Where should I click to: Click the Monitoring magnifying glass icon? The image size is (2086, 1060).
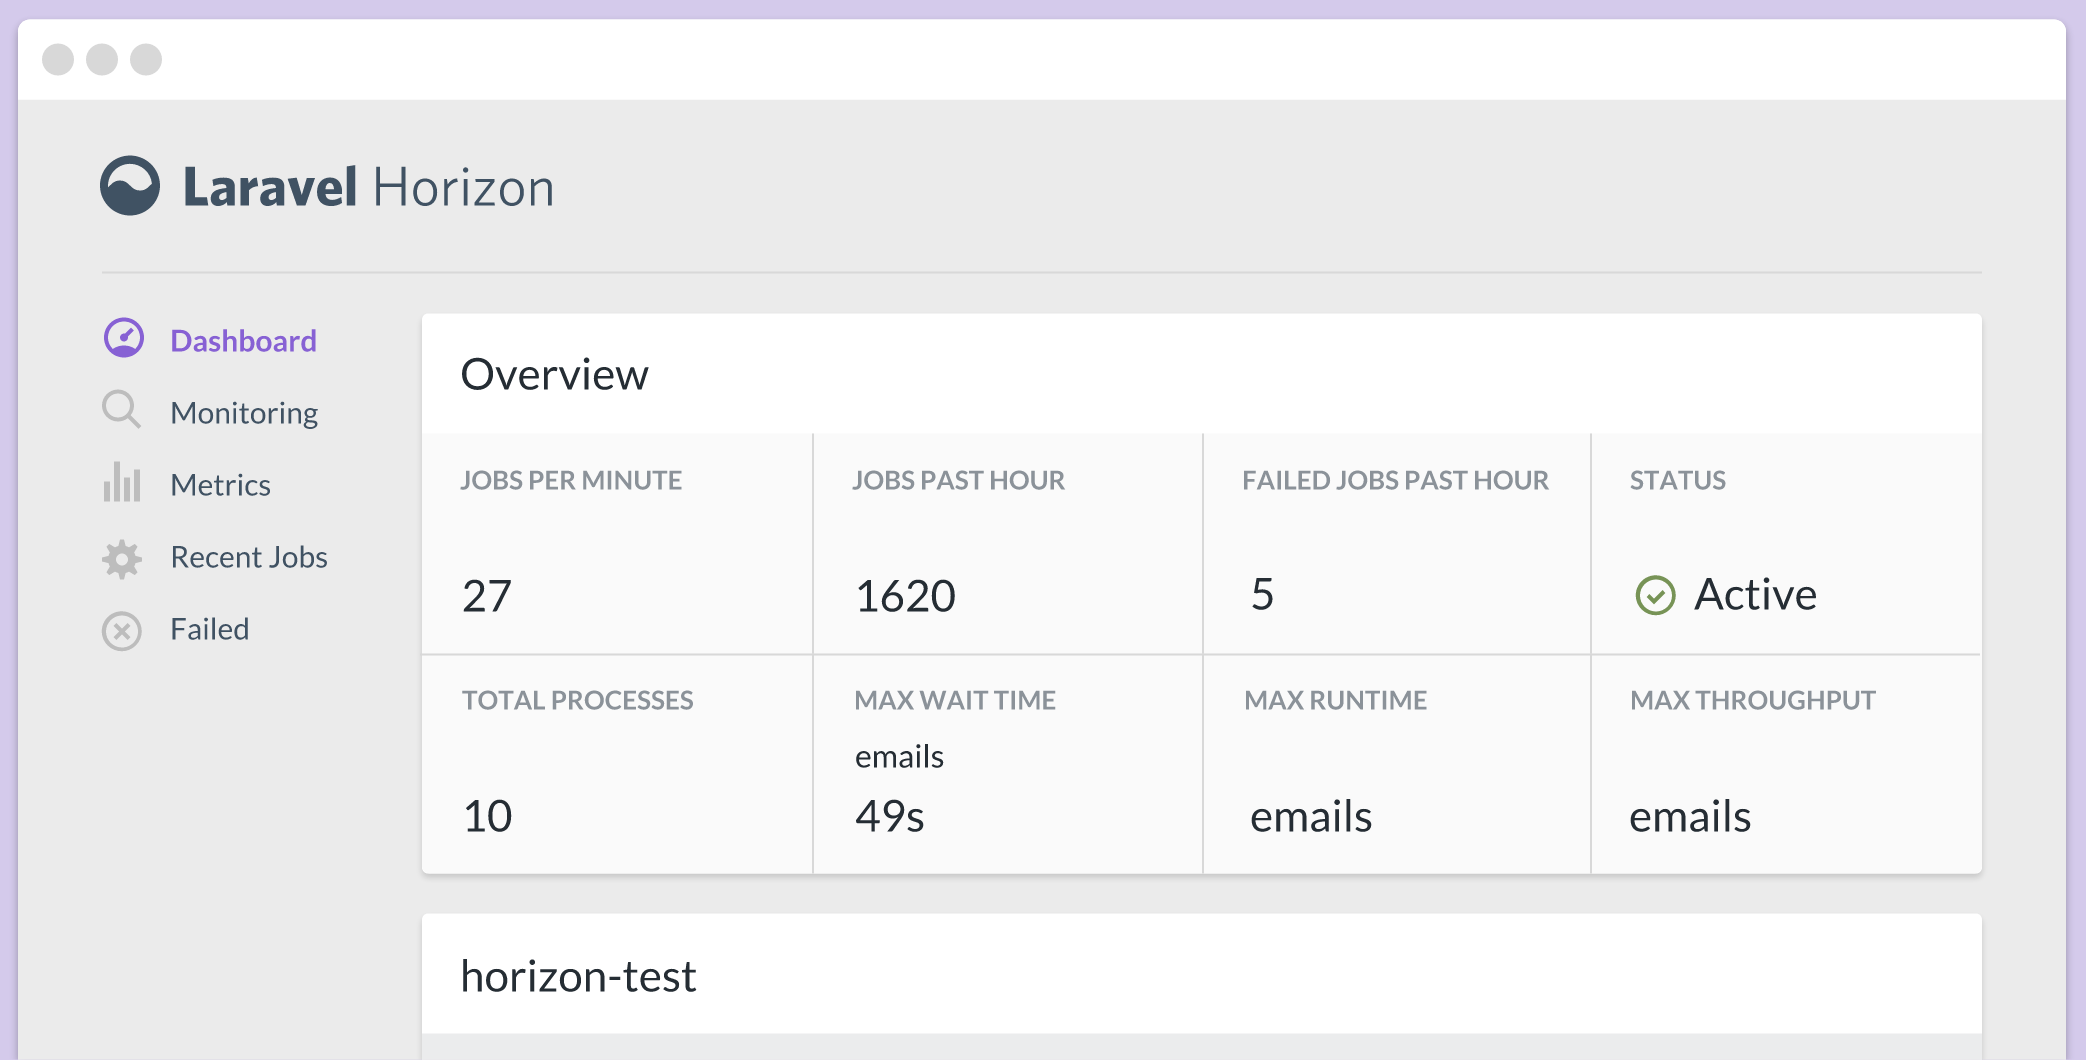pyautogui.click(x=121, y=411)
